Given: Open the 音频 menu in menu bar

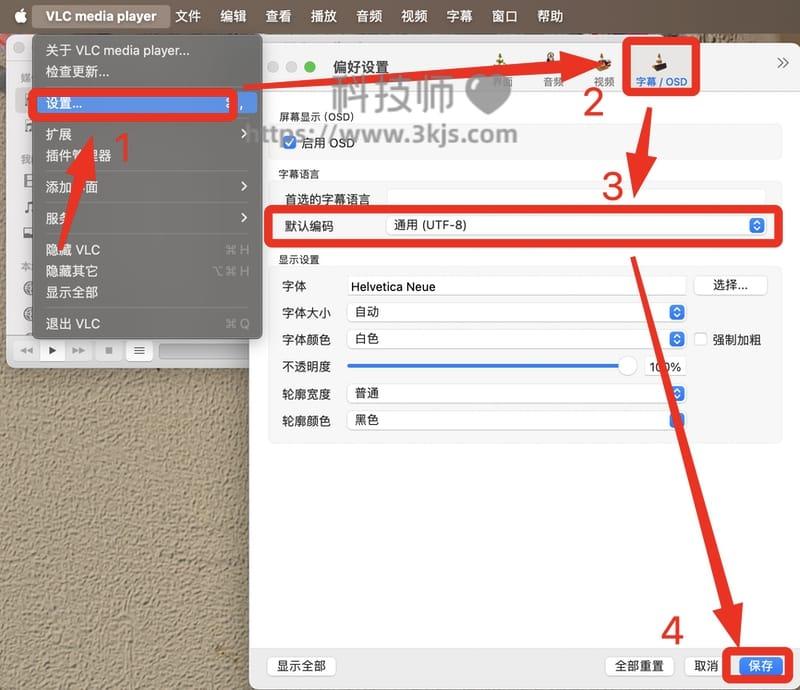Looking at the screenshot, I should (369, 16).
